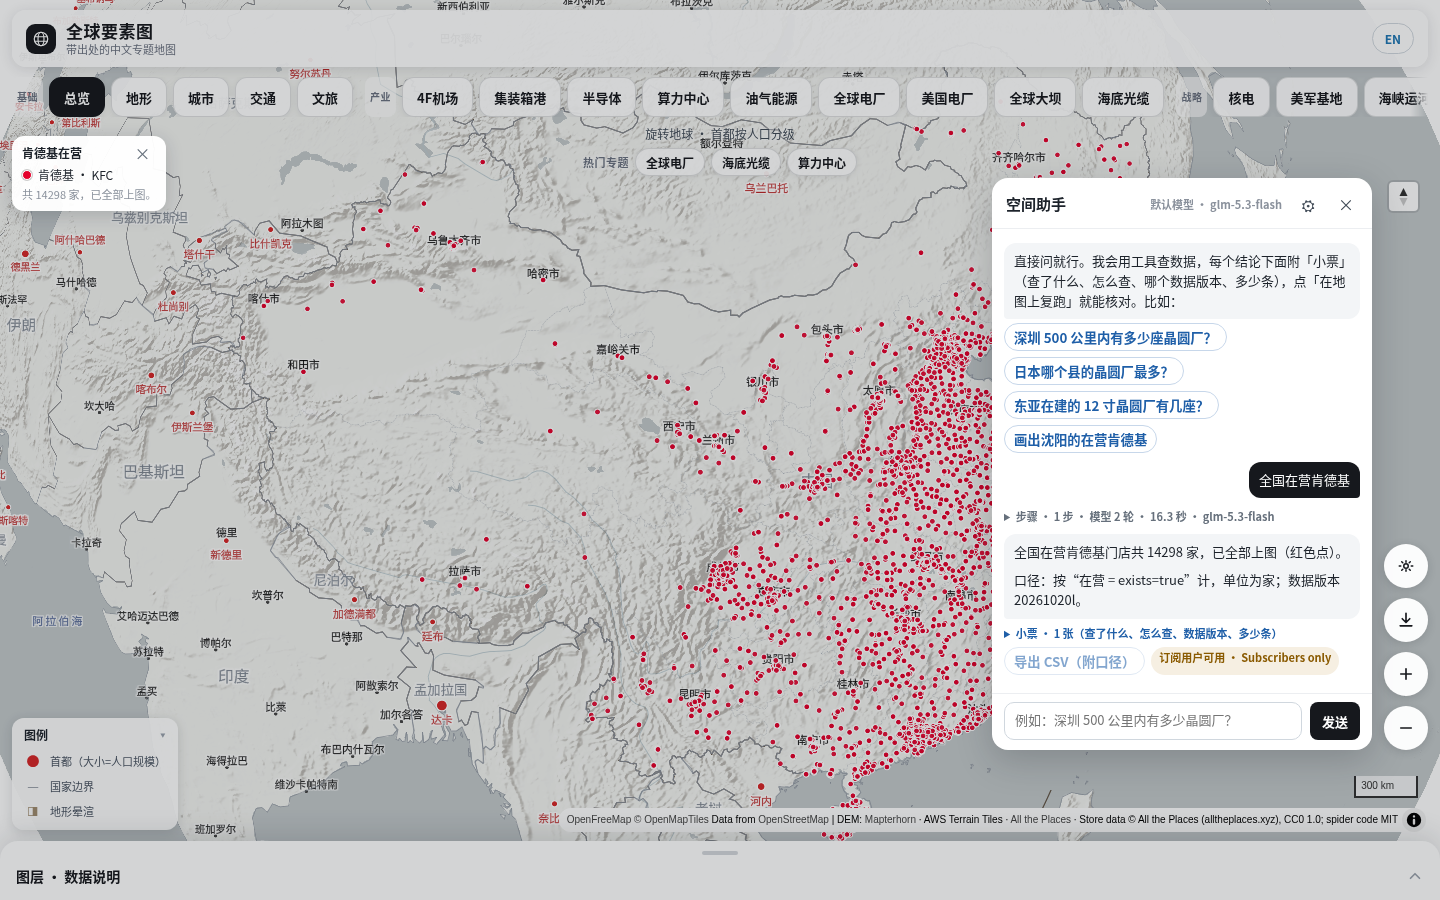Open the map attribution info icon

pyautogui.click(x=1414, y=820)
